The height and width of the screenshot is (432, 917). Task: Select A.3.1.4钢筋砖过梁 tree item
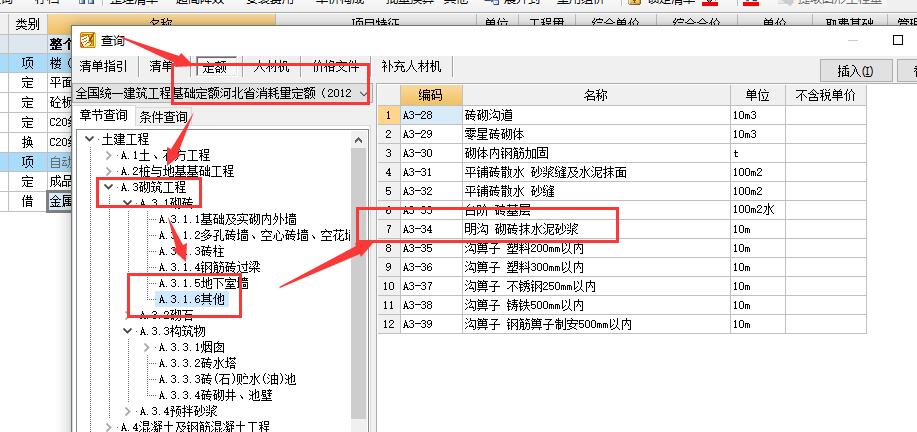click(209, 267)
